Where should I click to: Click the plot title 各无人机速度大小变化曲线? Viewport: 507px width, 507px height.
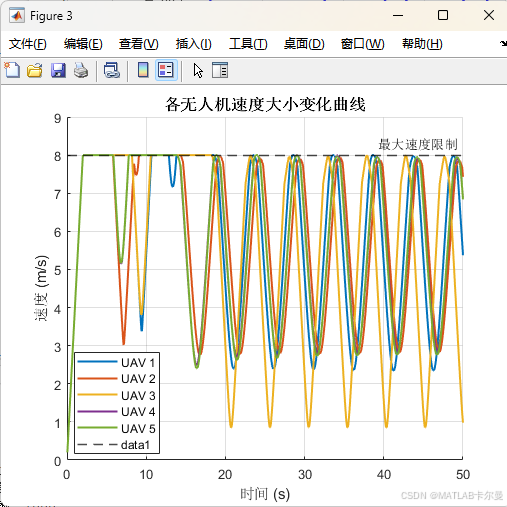pos(265,104)
